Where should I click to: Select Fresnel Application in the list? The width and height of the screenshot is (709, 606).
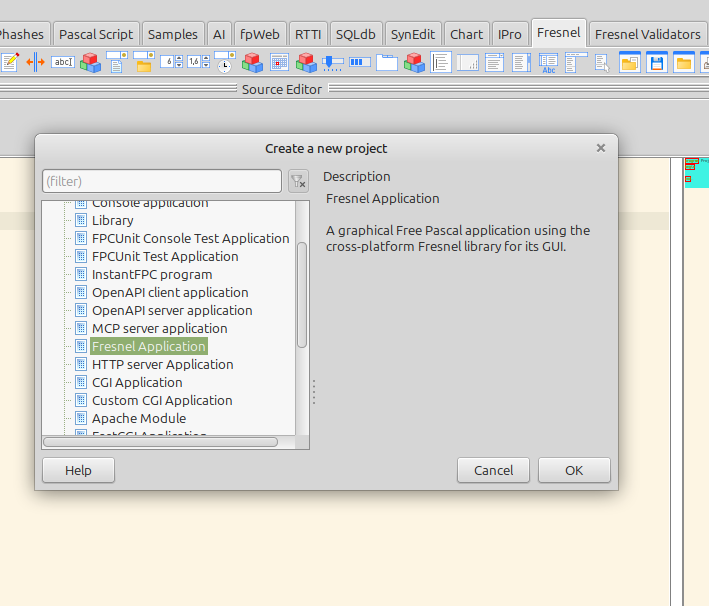pyautogui.click(x=149, y=346)
